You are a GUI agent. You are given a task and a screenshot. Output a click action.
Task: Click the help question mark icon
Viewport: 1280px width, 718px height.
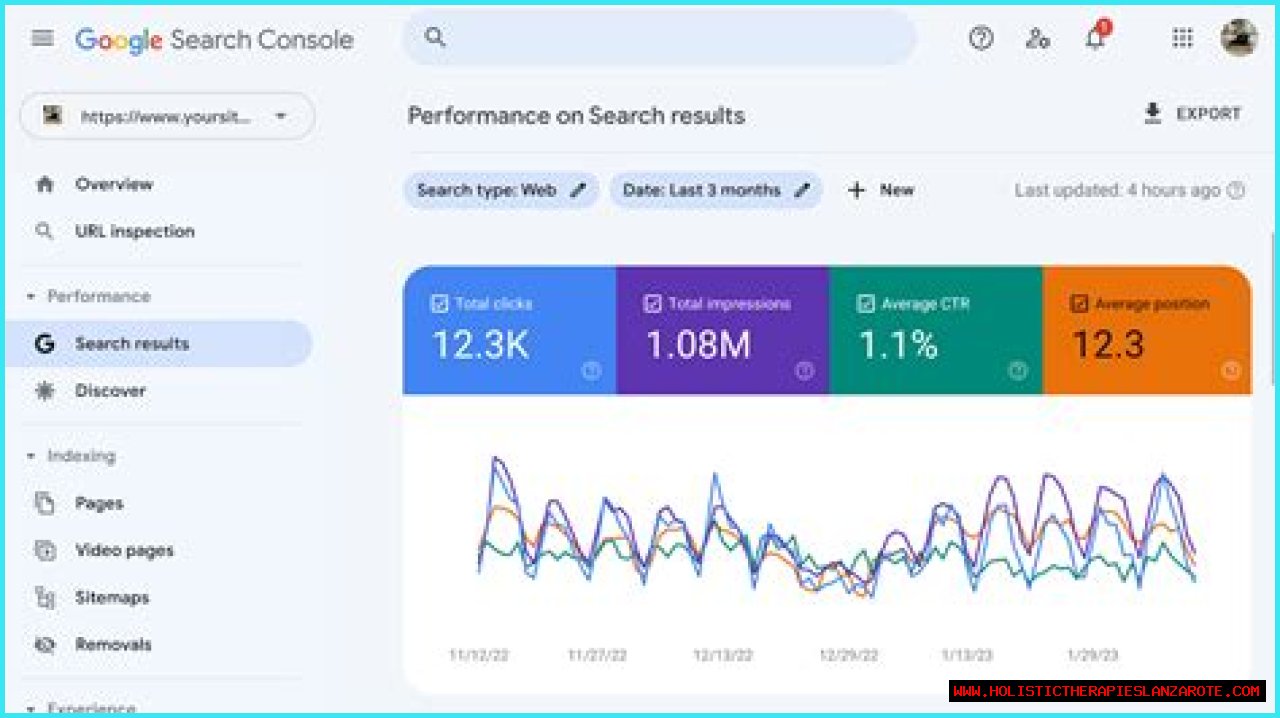click(x=981, y=39)
